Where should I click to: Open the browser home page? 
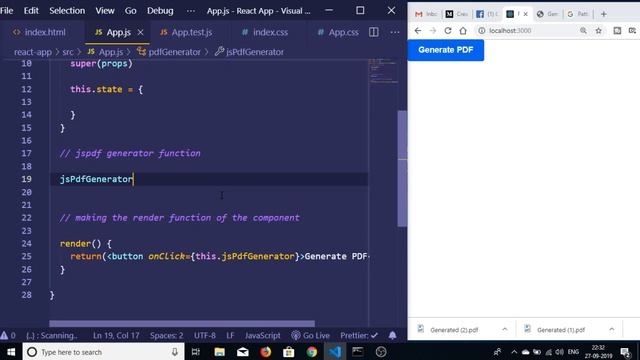(463, 31)
